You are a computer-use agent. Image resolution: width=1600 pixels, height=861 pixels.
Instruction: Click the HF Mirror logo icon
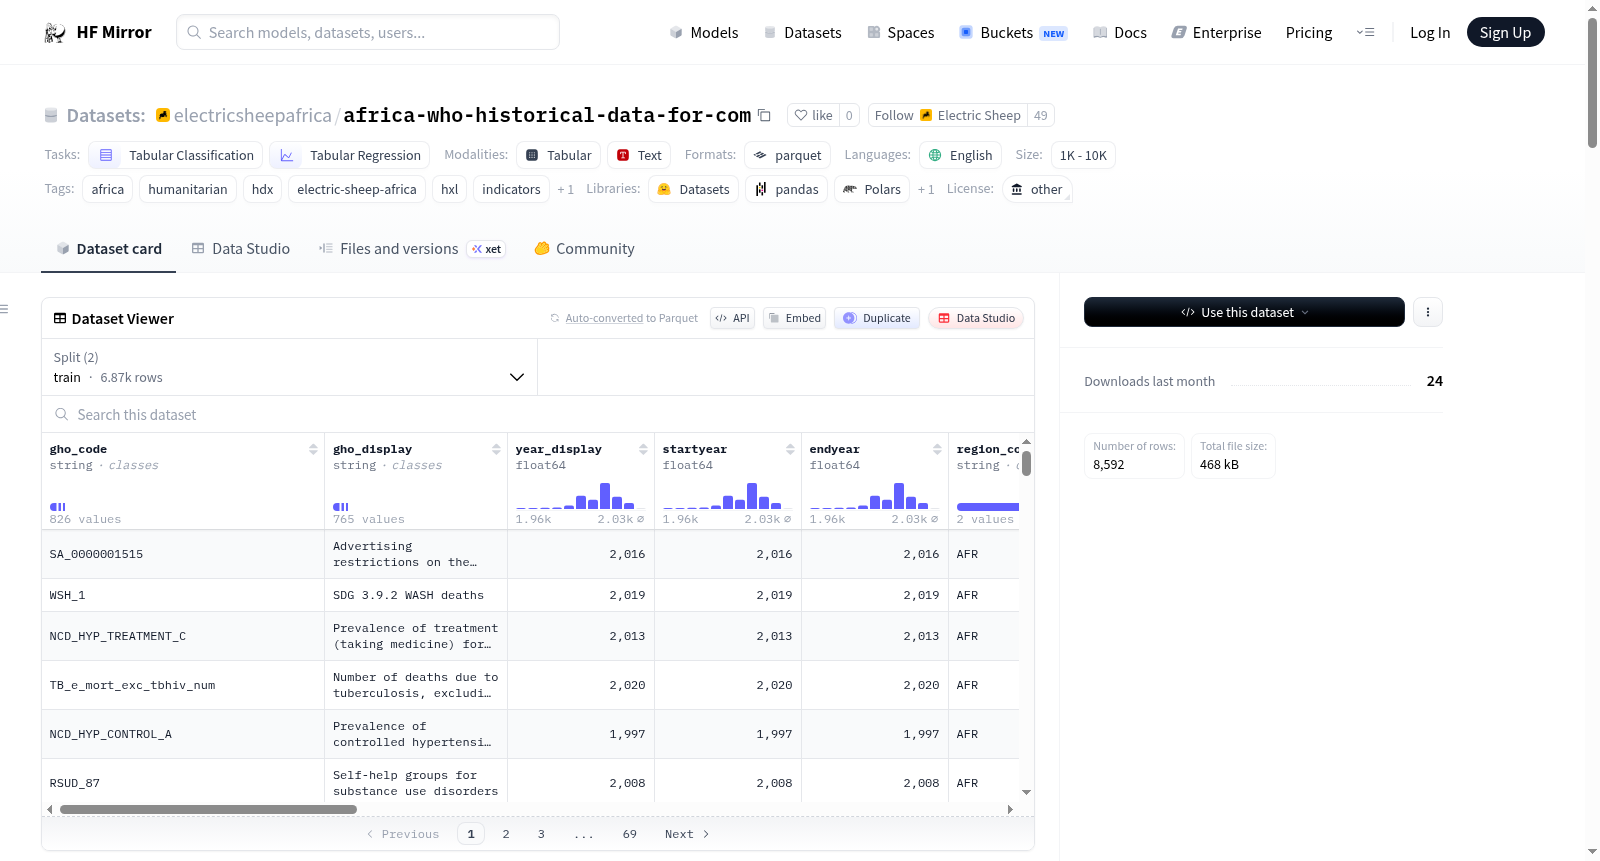55,32
